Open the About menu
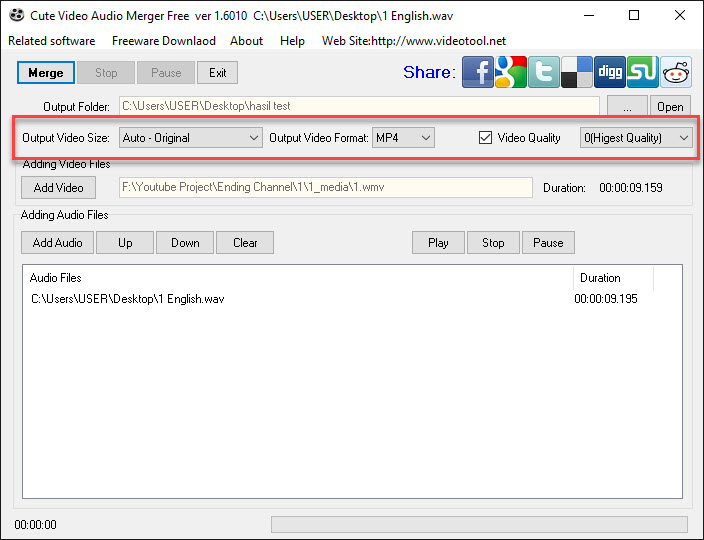This screenshot has width=704, height=540. [x=246, y=41]
